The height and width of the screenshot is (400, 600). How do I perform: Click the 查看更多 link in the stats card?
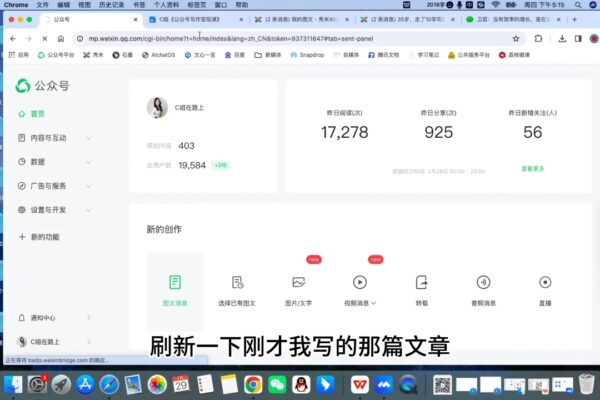(533, 168)
